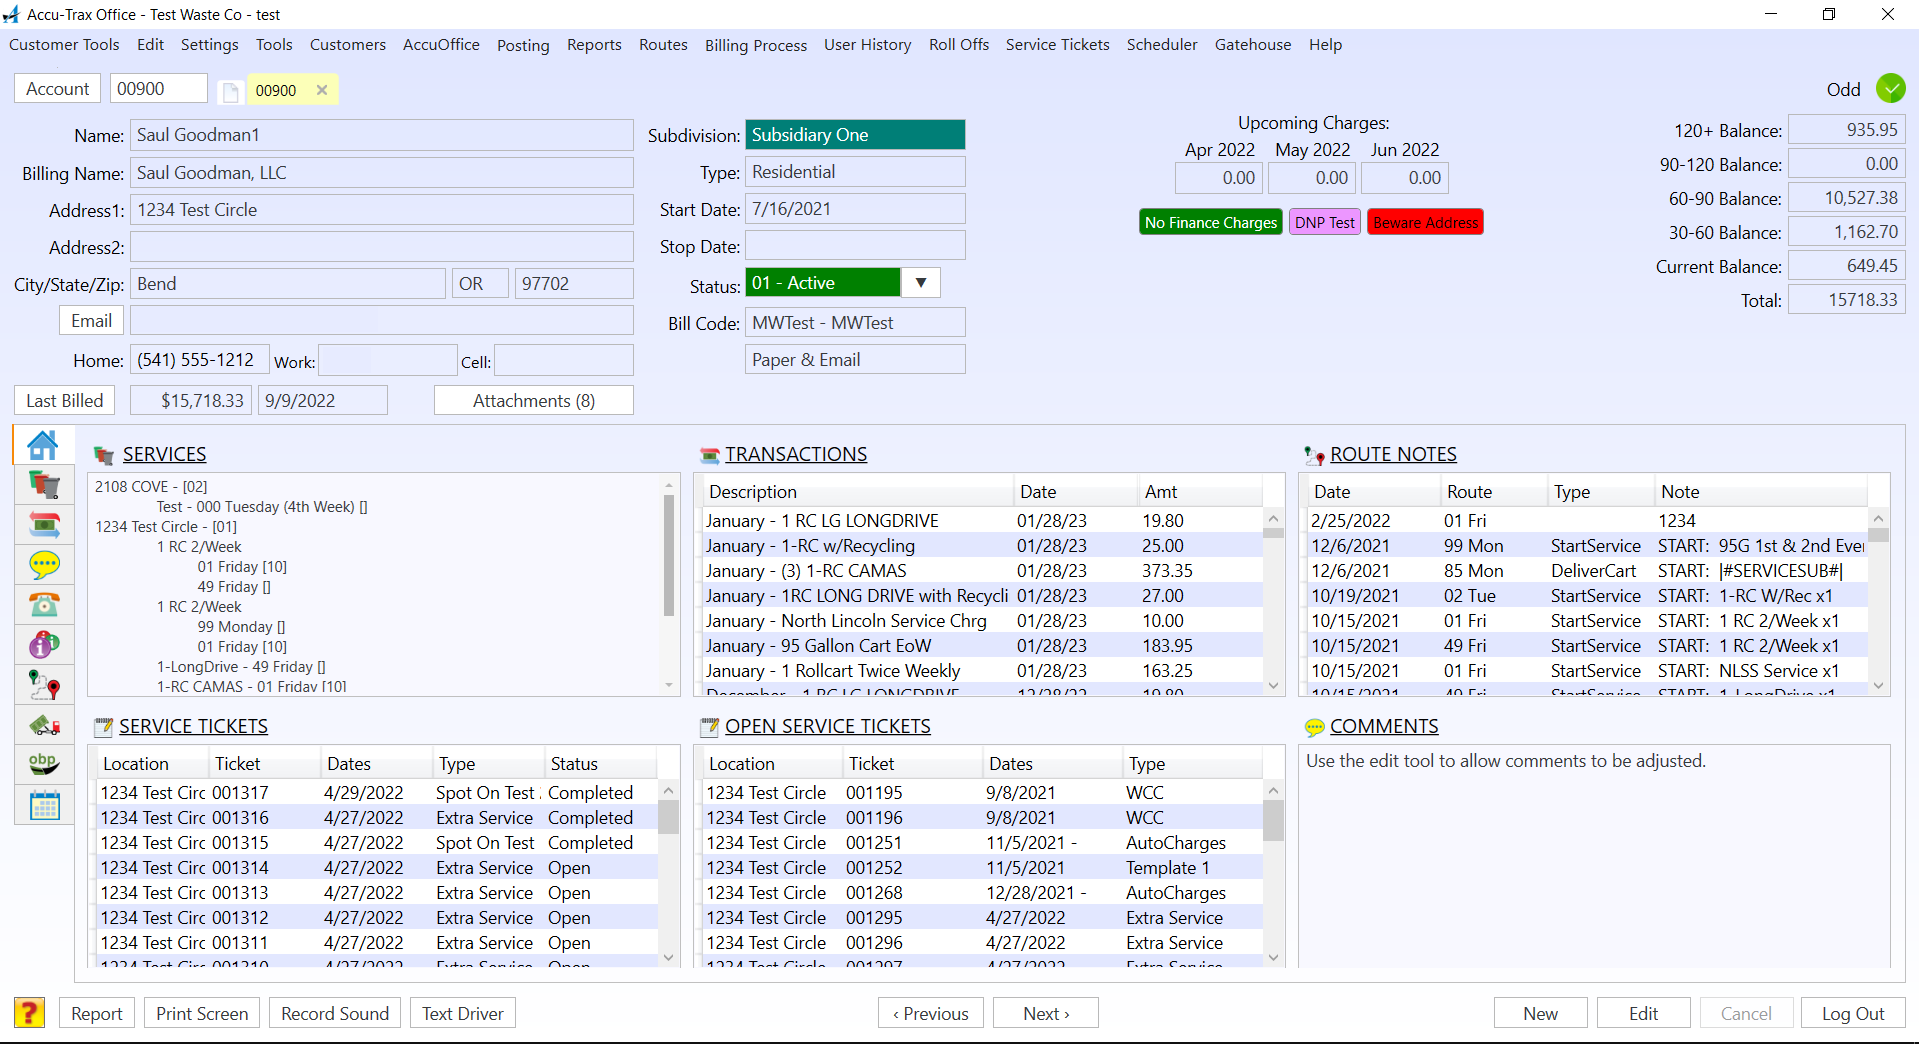Click the No Finance Charges green tag
This screenshot has height=1044, width=1919.
tap(1211, 222)
